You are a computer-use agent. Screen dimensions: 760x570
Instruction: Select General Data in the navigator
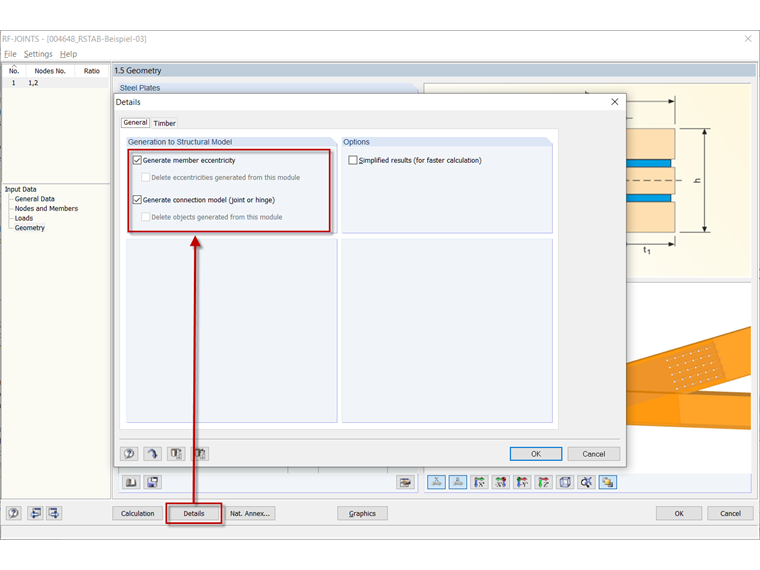pyautogui.click(x=34, y=199)
